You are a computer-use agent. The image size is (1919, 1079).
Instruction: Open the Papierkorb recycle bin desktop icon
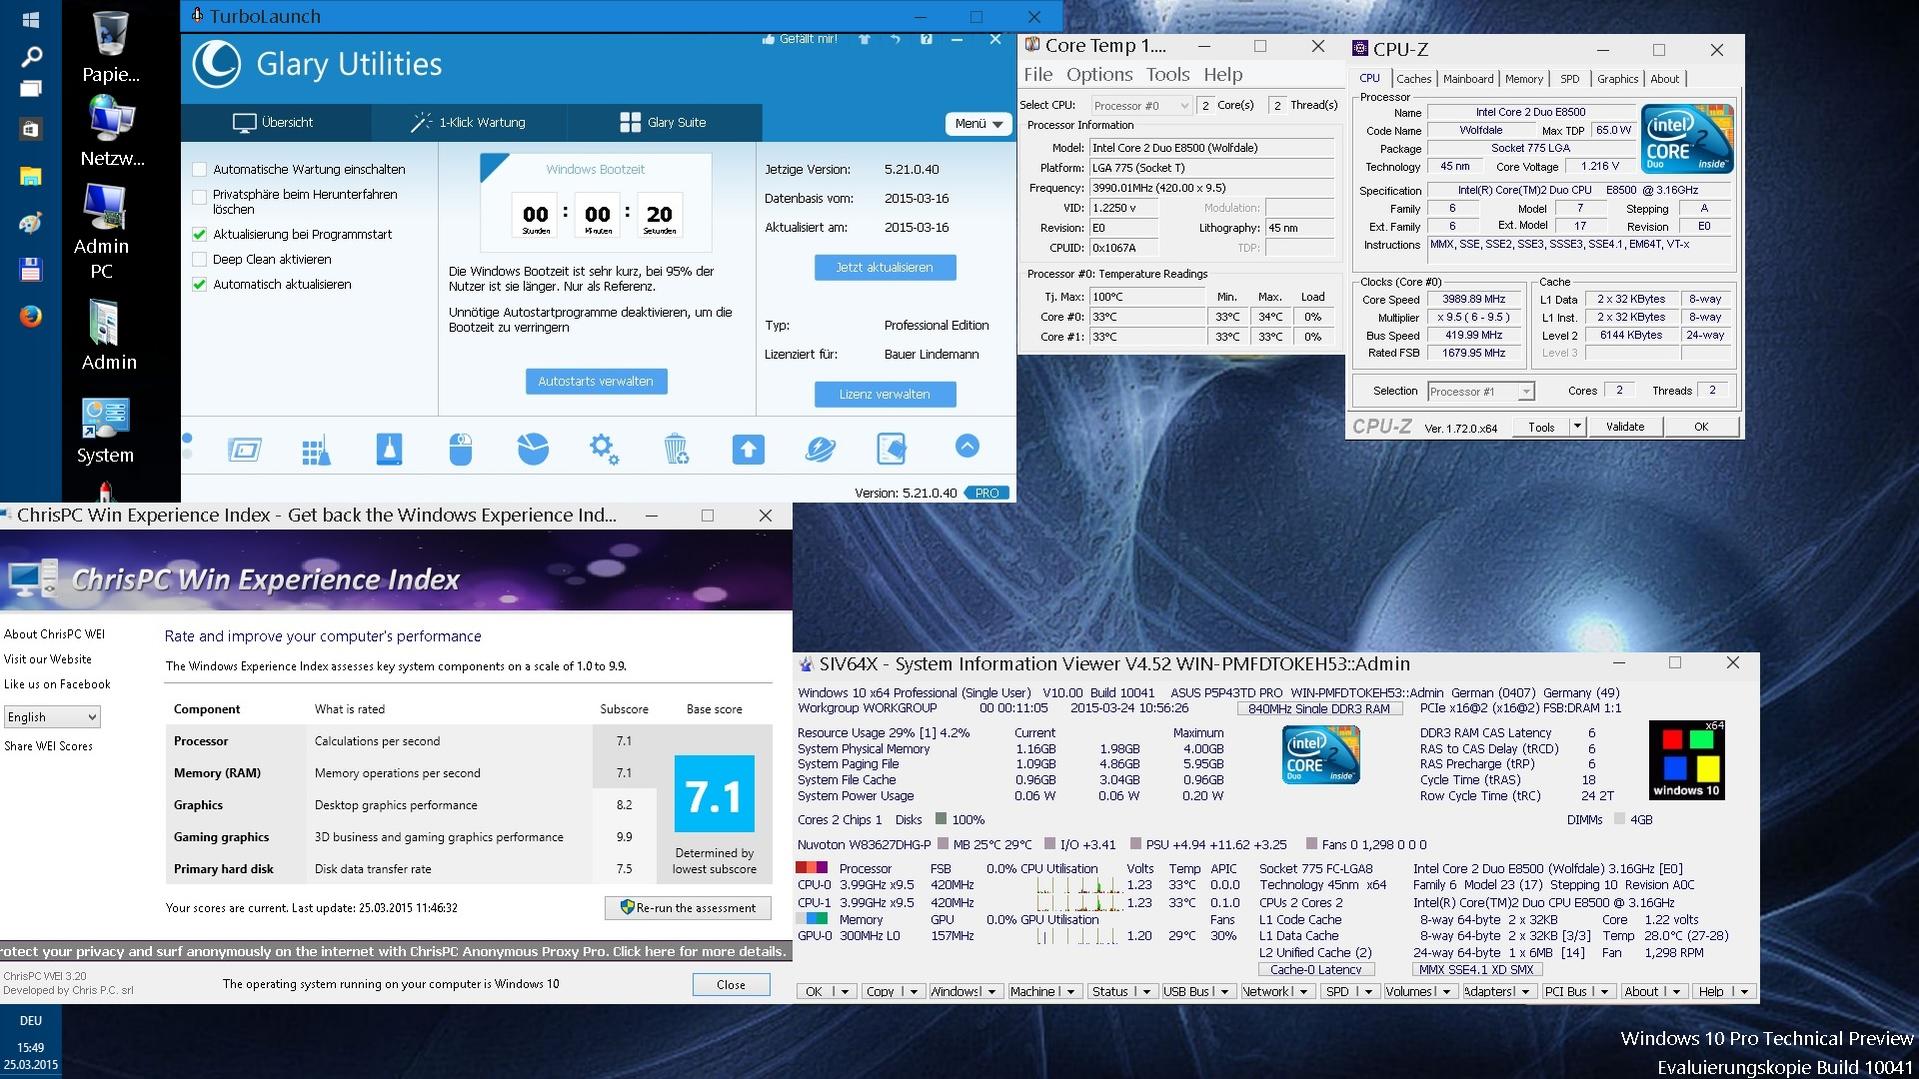(x=110, y=47)
